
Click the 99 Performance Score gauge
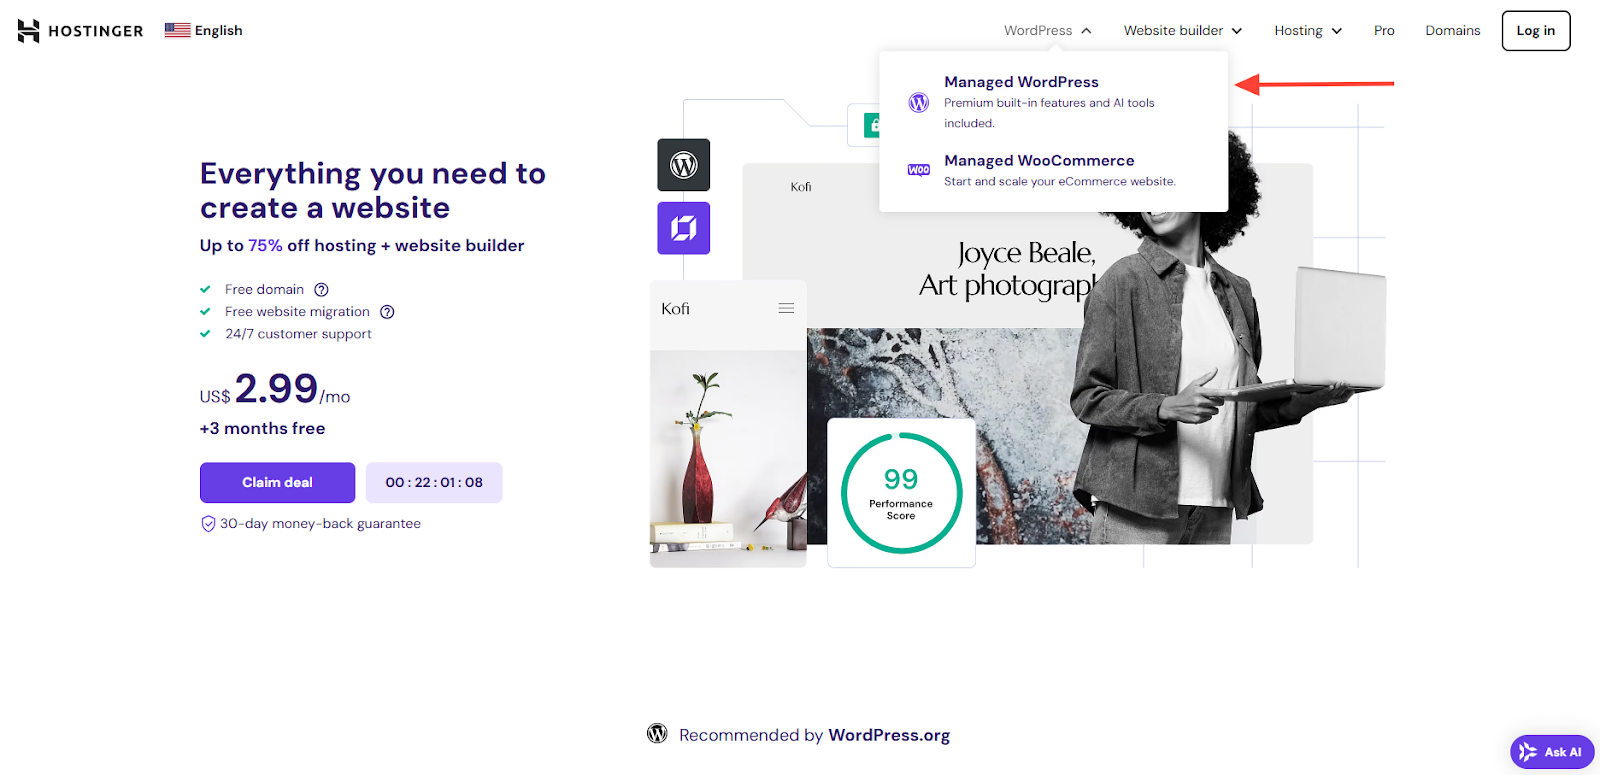(901, 493)
